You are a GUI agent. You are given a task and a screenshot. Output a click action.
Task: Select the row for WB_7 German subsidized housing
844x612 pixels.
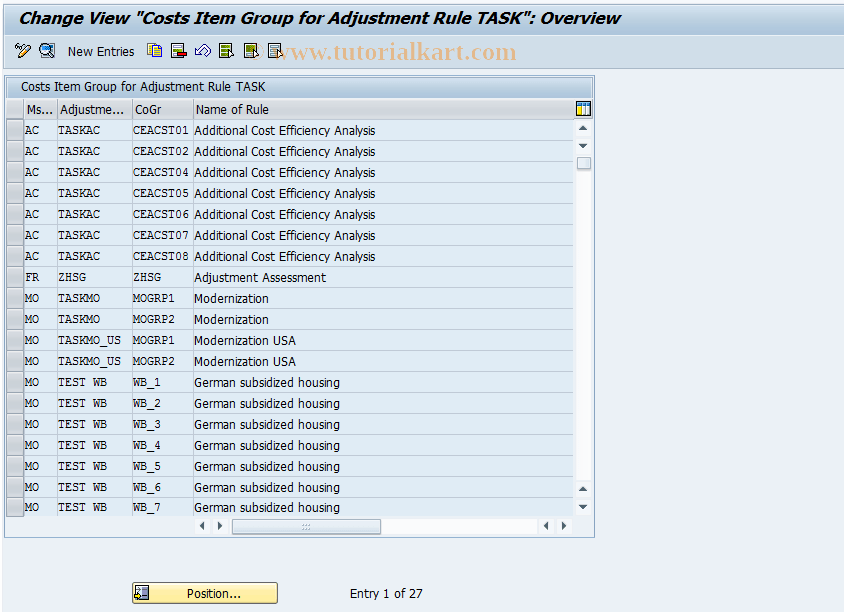tap(14, 507)
